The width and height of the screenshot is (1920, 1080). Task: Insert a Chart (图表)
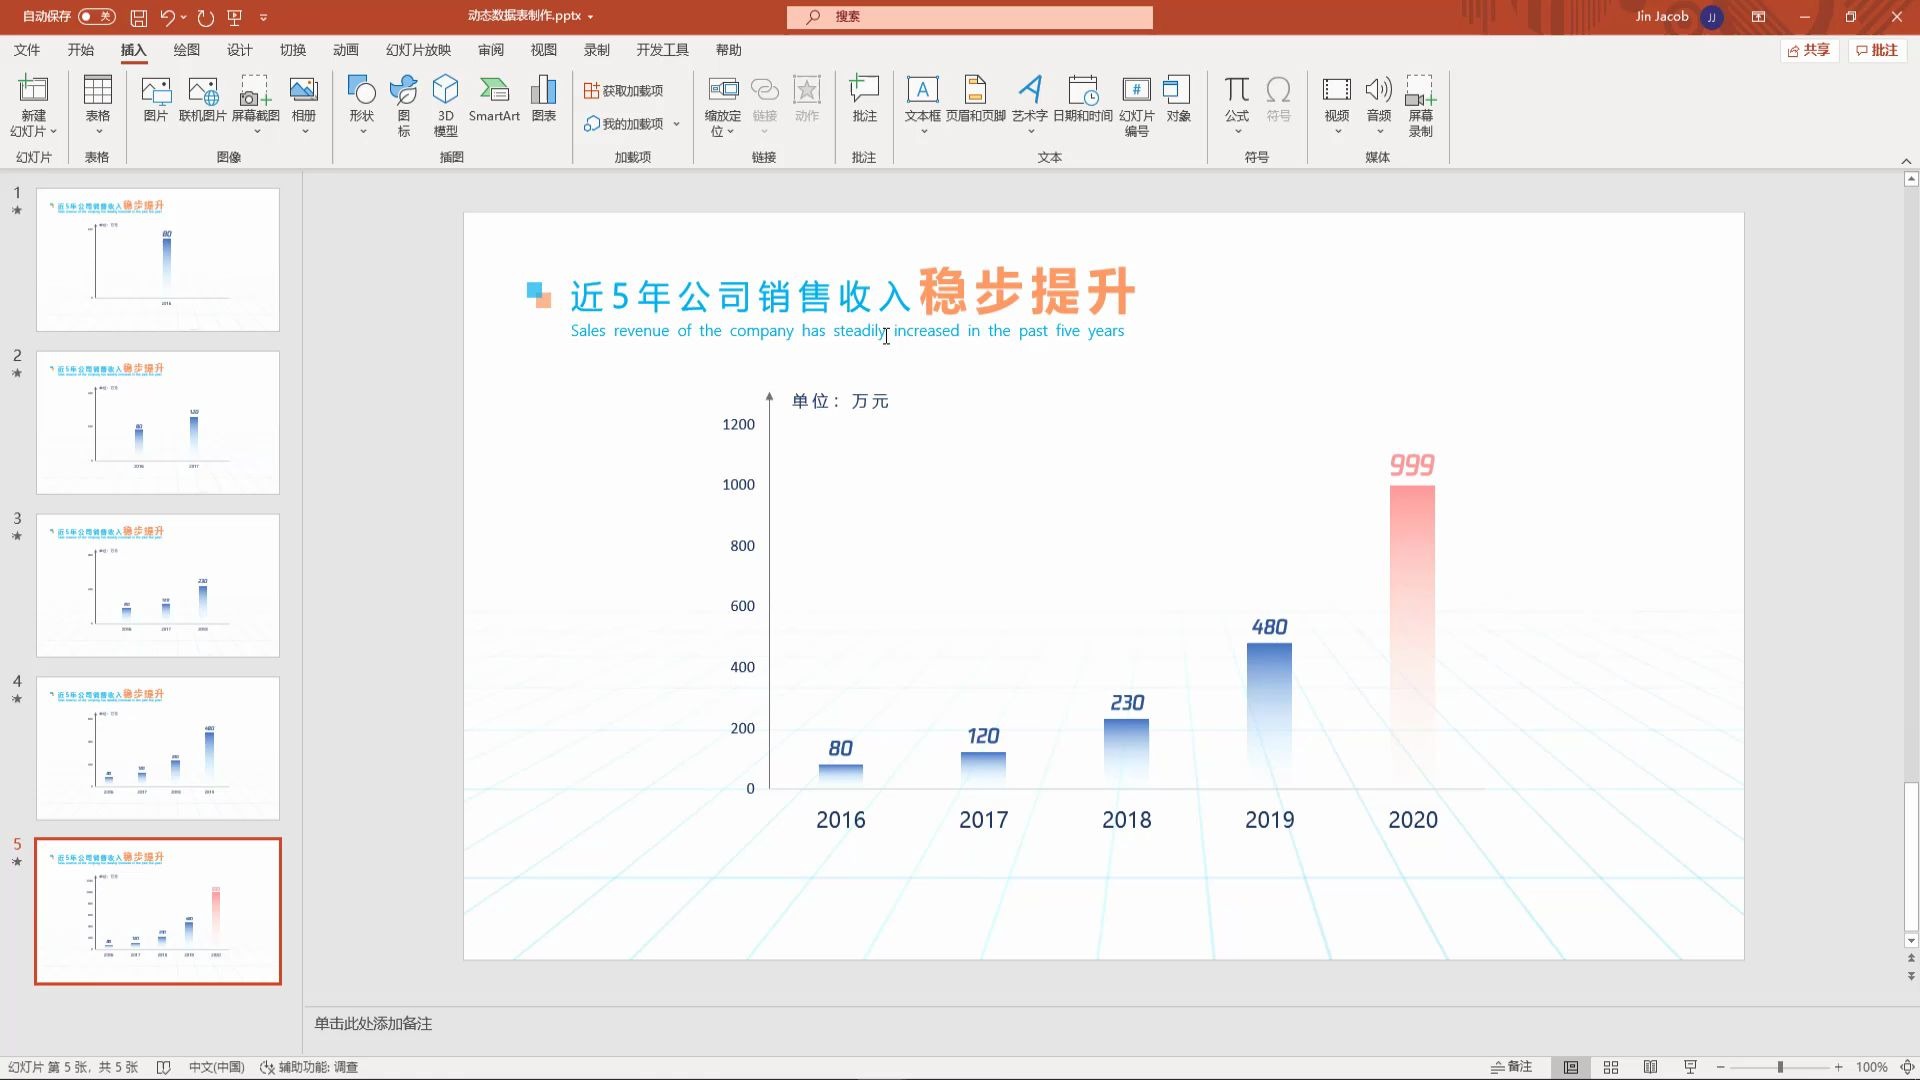click(x=544, y=100)
